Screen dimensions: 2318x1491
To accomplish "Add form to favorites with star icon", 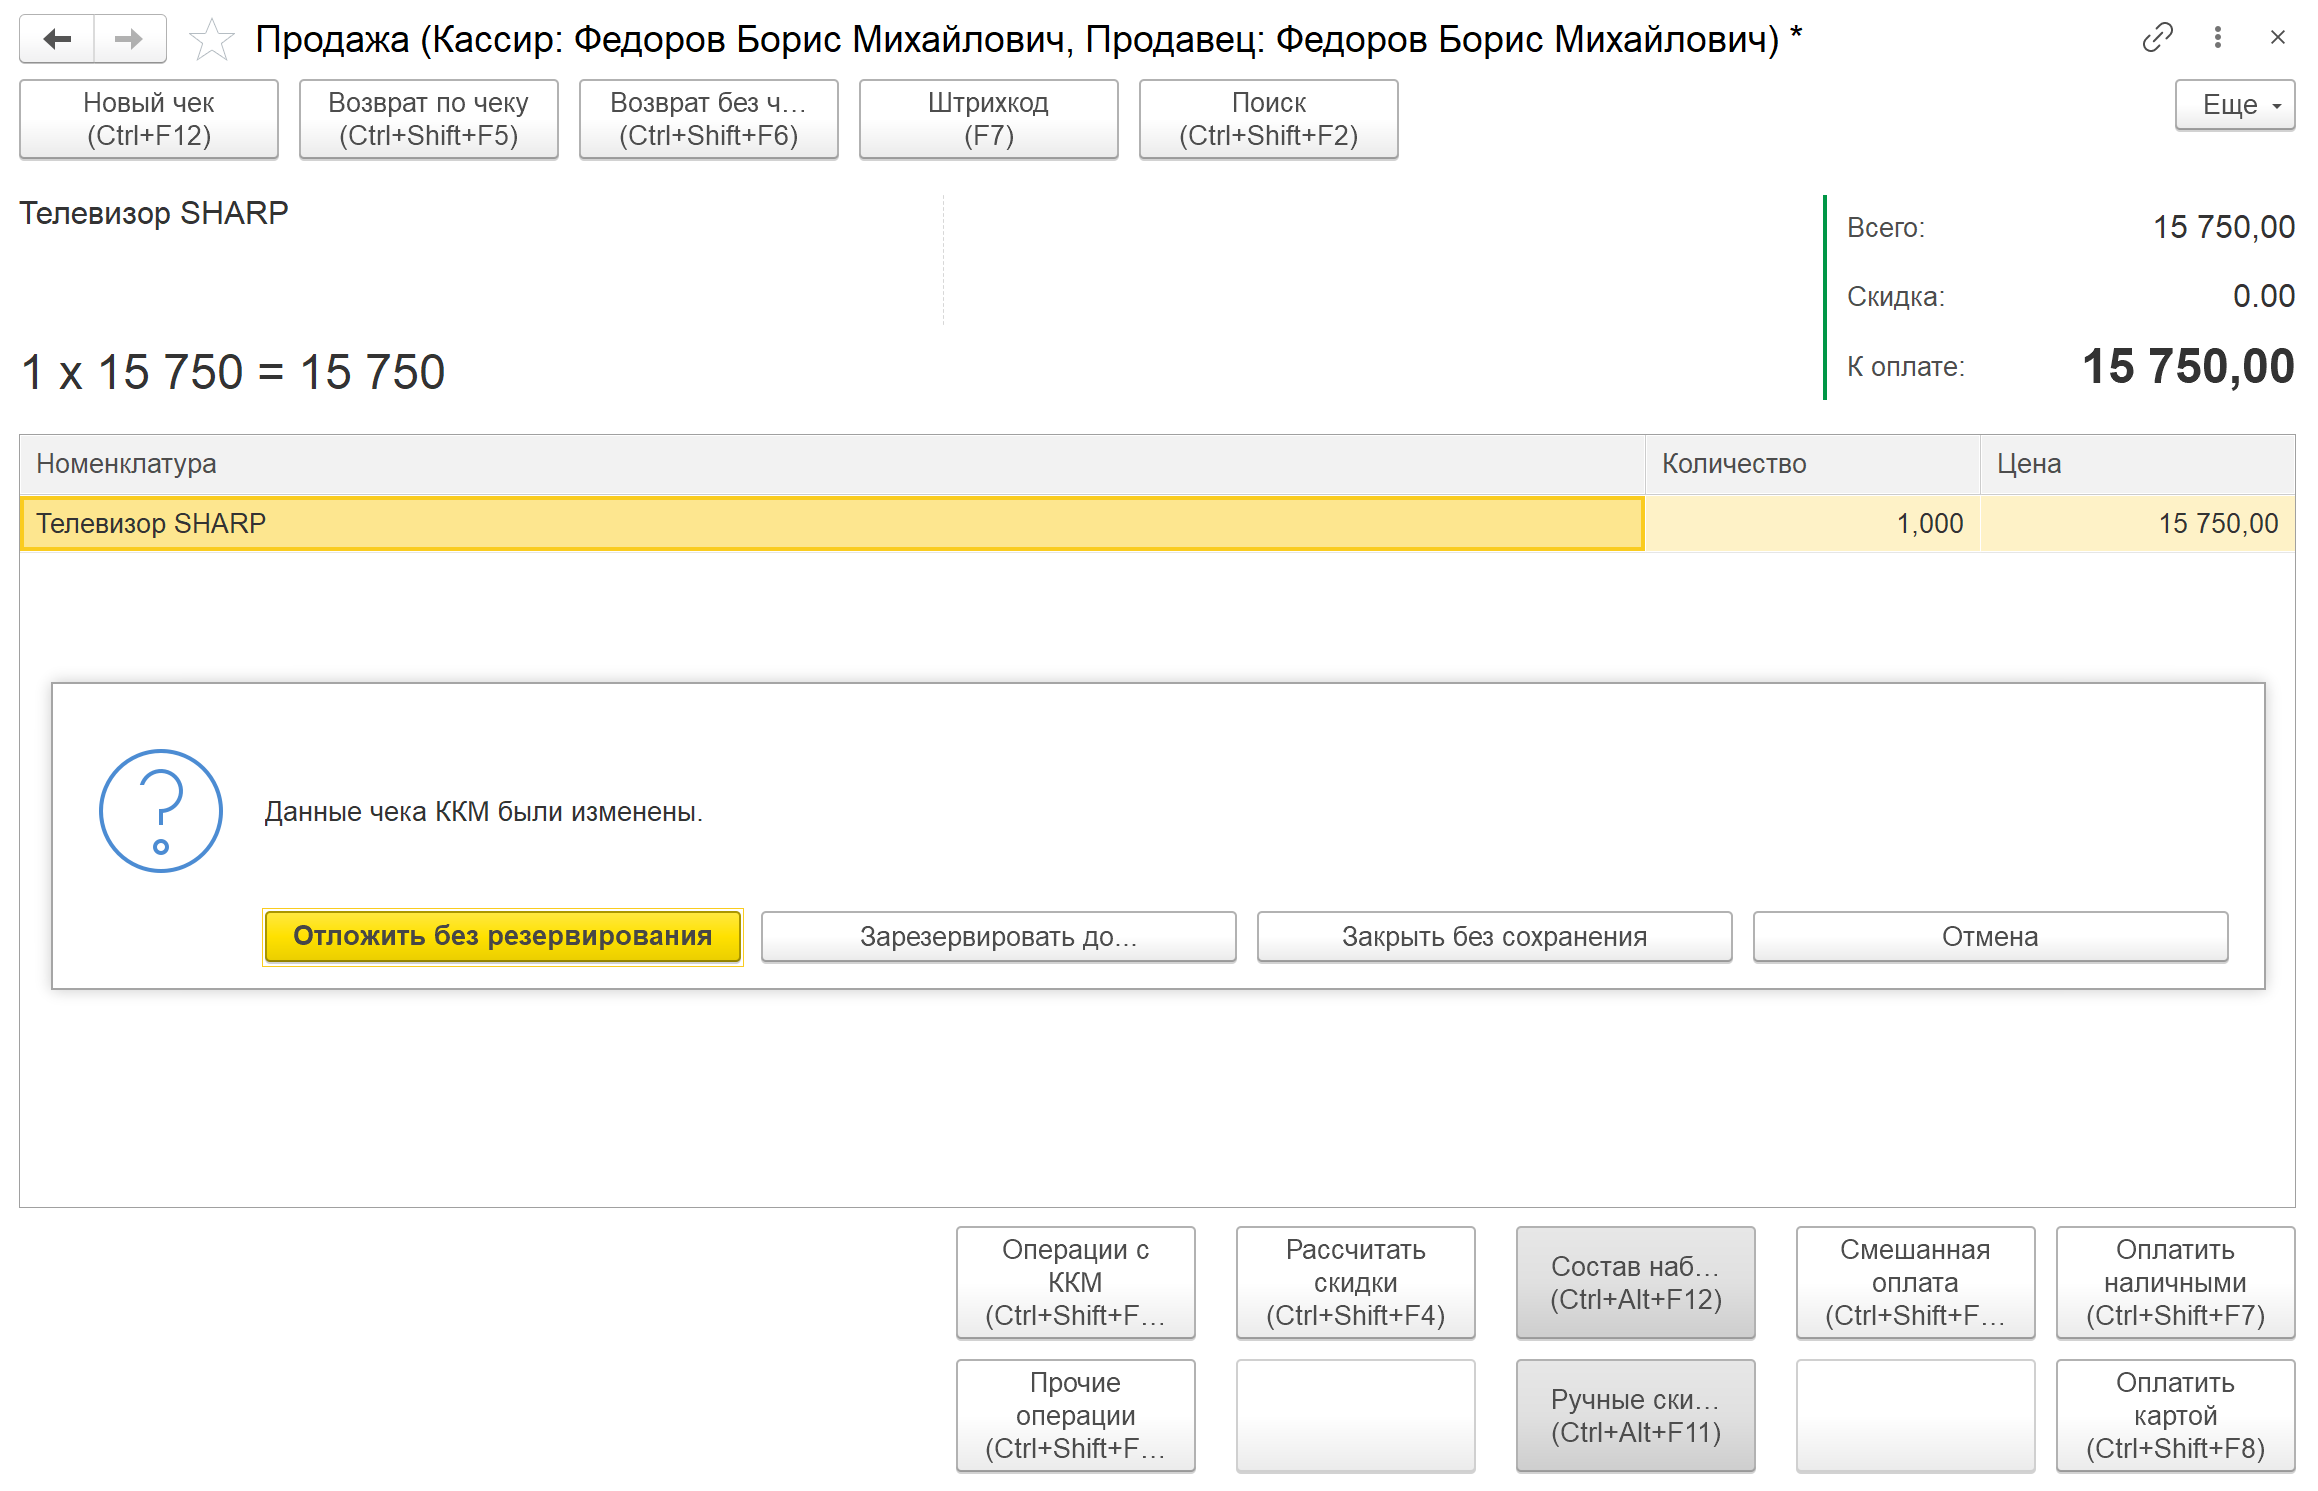I will [x=211, y=40].
